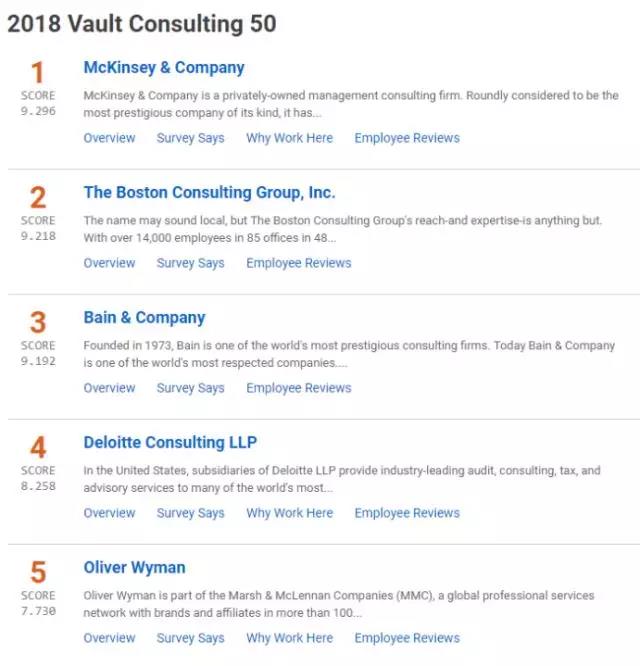Open the Oliver Wyman title link
The image size is (640, 666).
pyautogui.click(x=134, y=568)
